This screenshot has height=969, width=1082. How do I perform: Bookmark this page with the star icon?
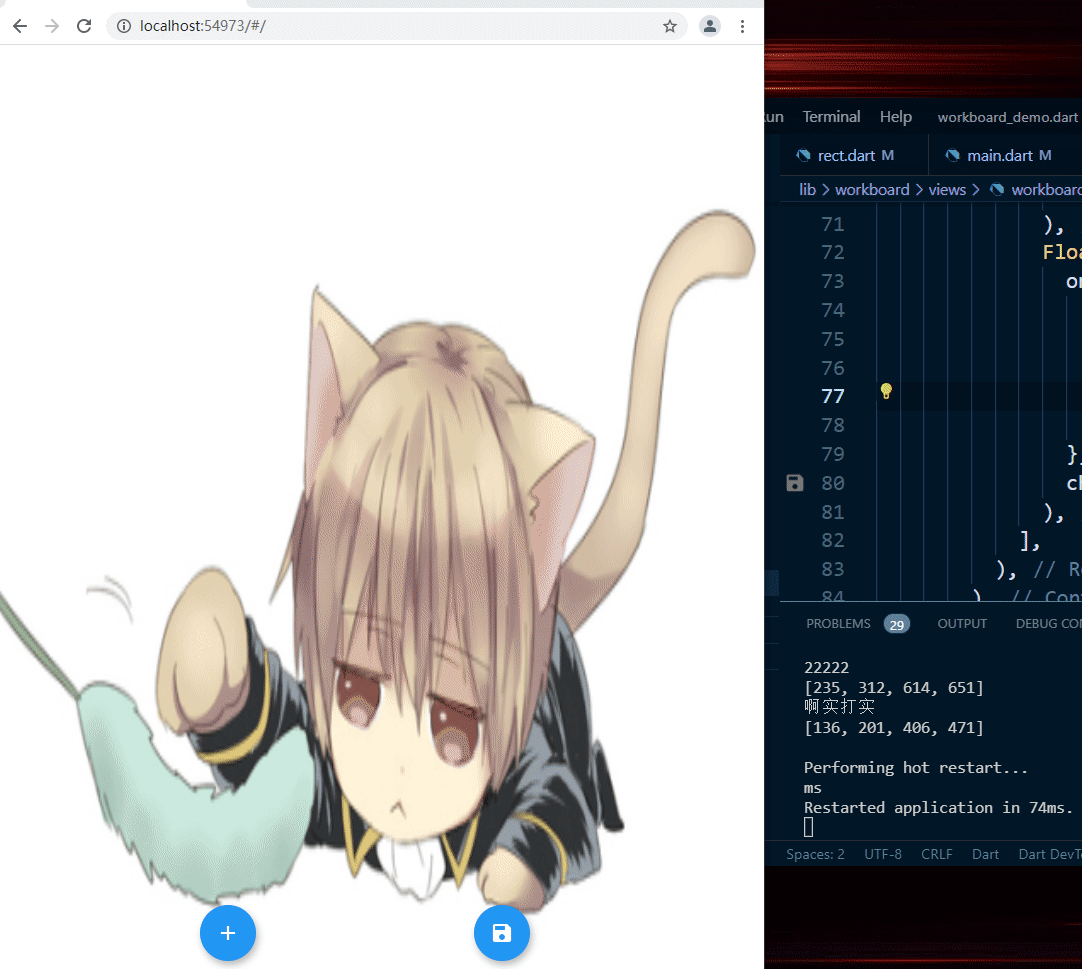coord(669,26)
